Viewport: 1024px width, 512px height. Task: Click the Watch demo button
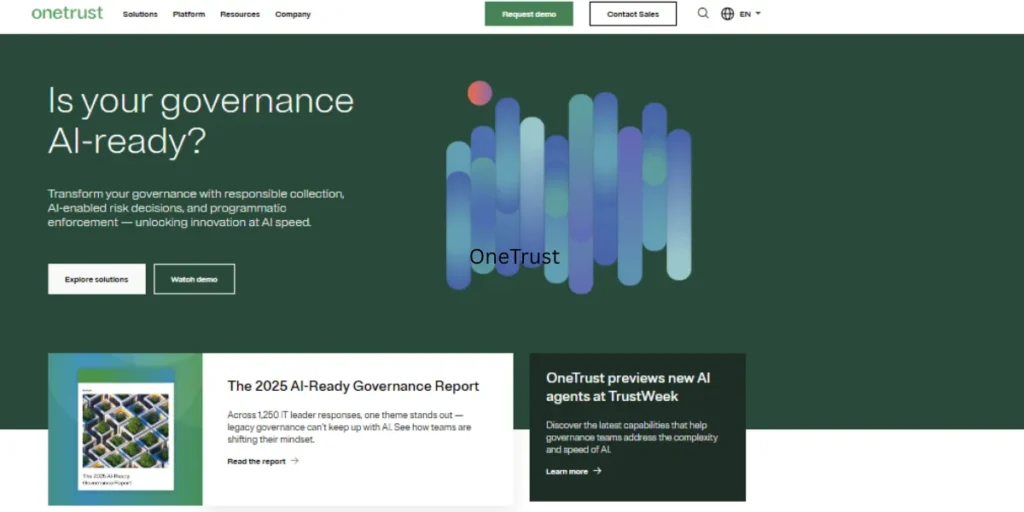point(194,279)
